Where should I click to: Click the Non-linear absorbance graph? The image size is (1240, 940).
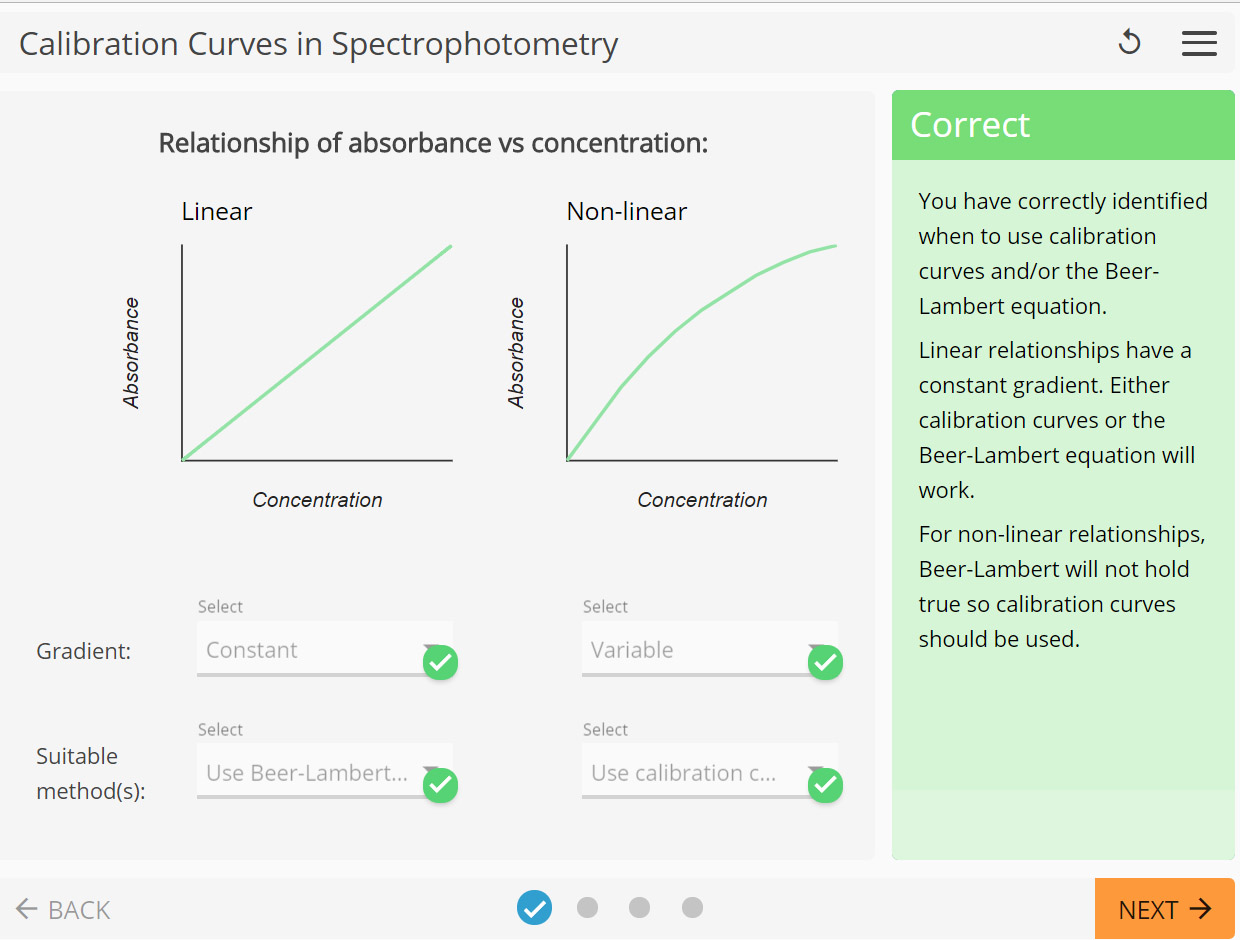(x=701, y=353)
